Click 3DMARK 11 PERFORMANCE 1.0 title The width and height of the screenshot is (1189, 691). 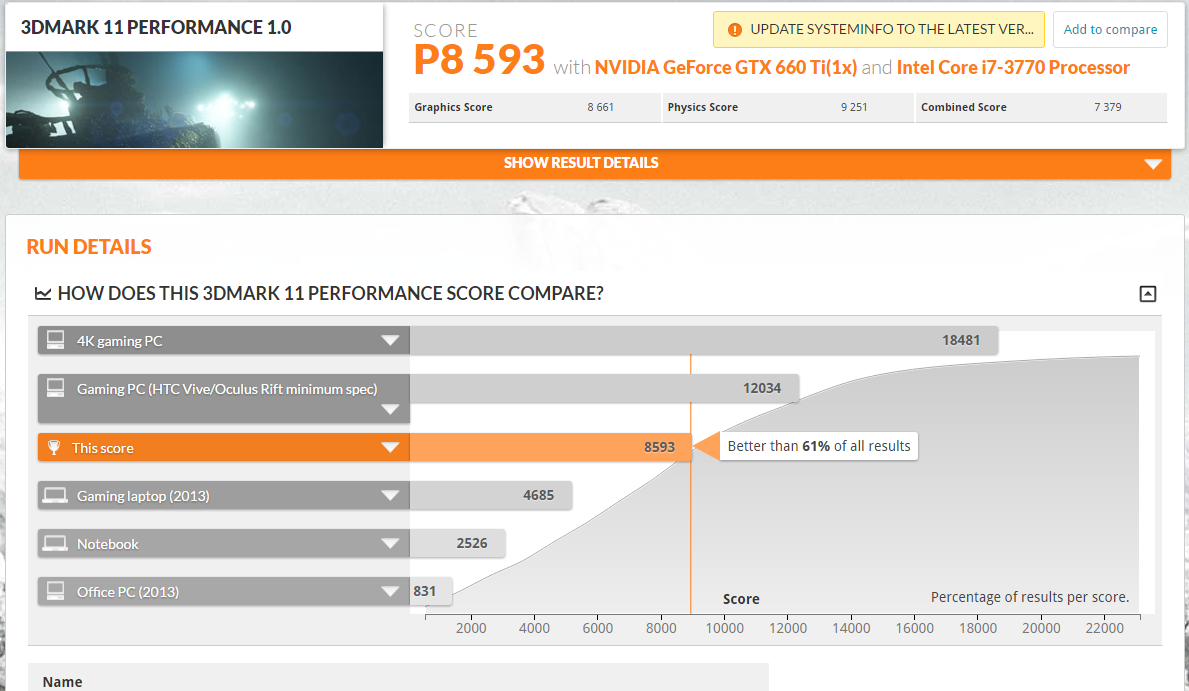155,27
